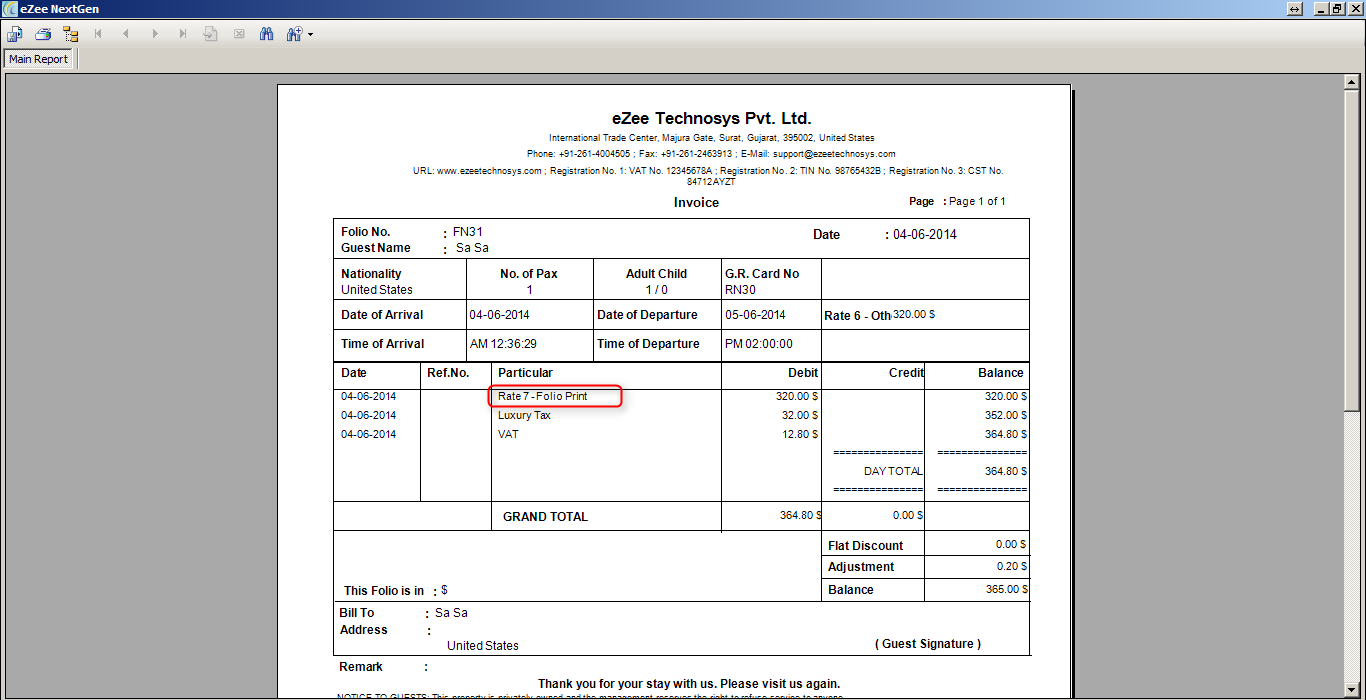1366x700 pixels.
Task: Click the Remark label
Action: (361, 666)
